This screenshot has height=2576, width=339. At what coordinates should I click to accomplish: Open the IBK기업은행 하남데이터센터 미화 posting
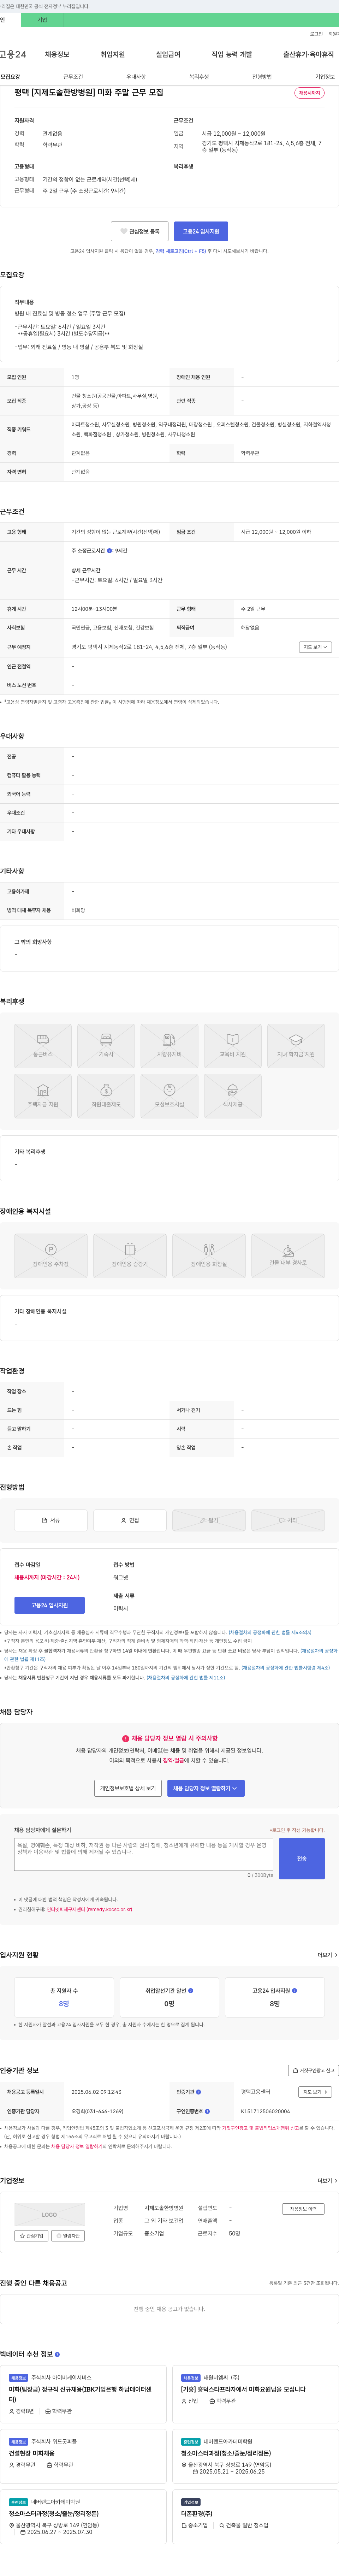point(83,2394)
